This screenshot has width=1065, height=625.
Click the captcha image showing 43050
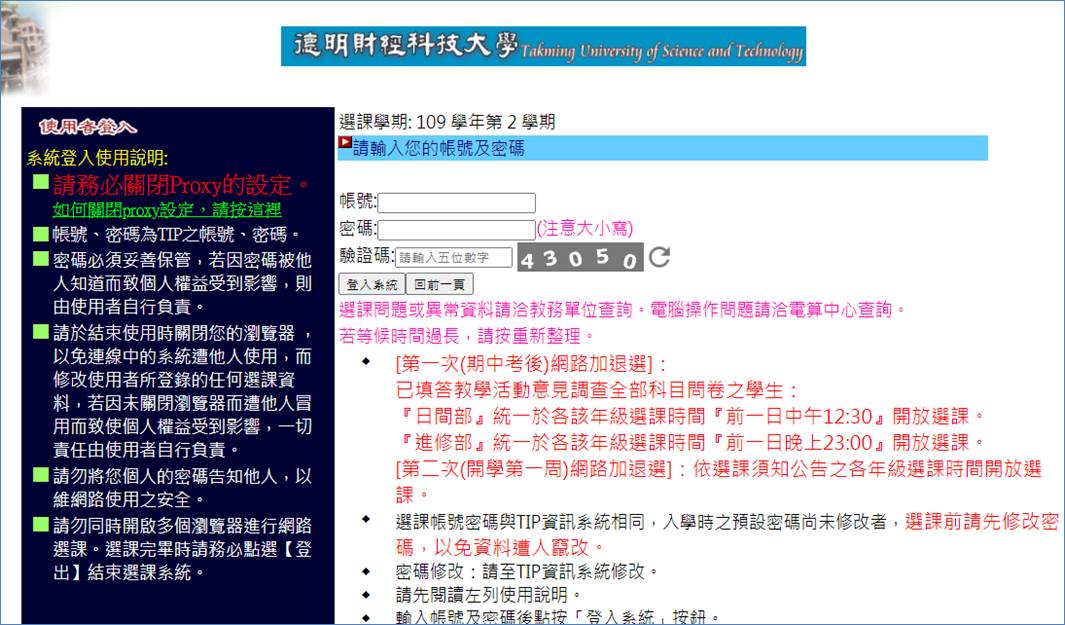click(580, 257)
